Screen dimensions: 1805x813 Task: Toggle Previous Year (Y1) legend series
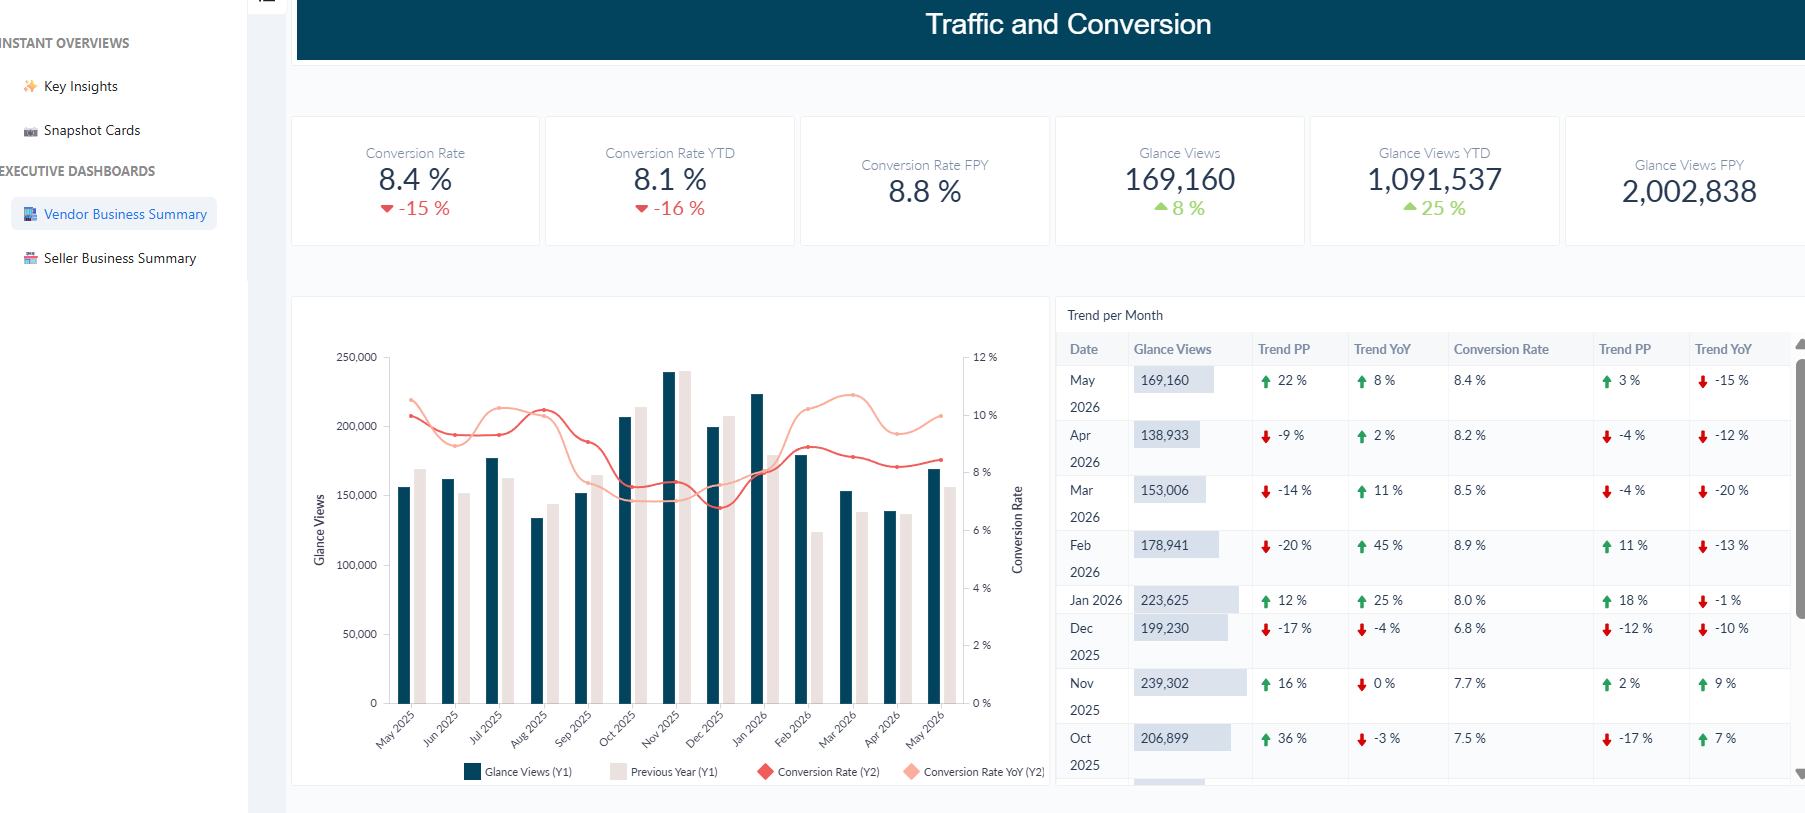coord(664,772)
